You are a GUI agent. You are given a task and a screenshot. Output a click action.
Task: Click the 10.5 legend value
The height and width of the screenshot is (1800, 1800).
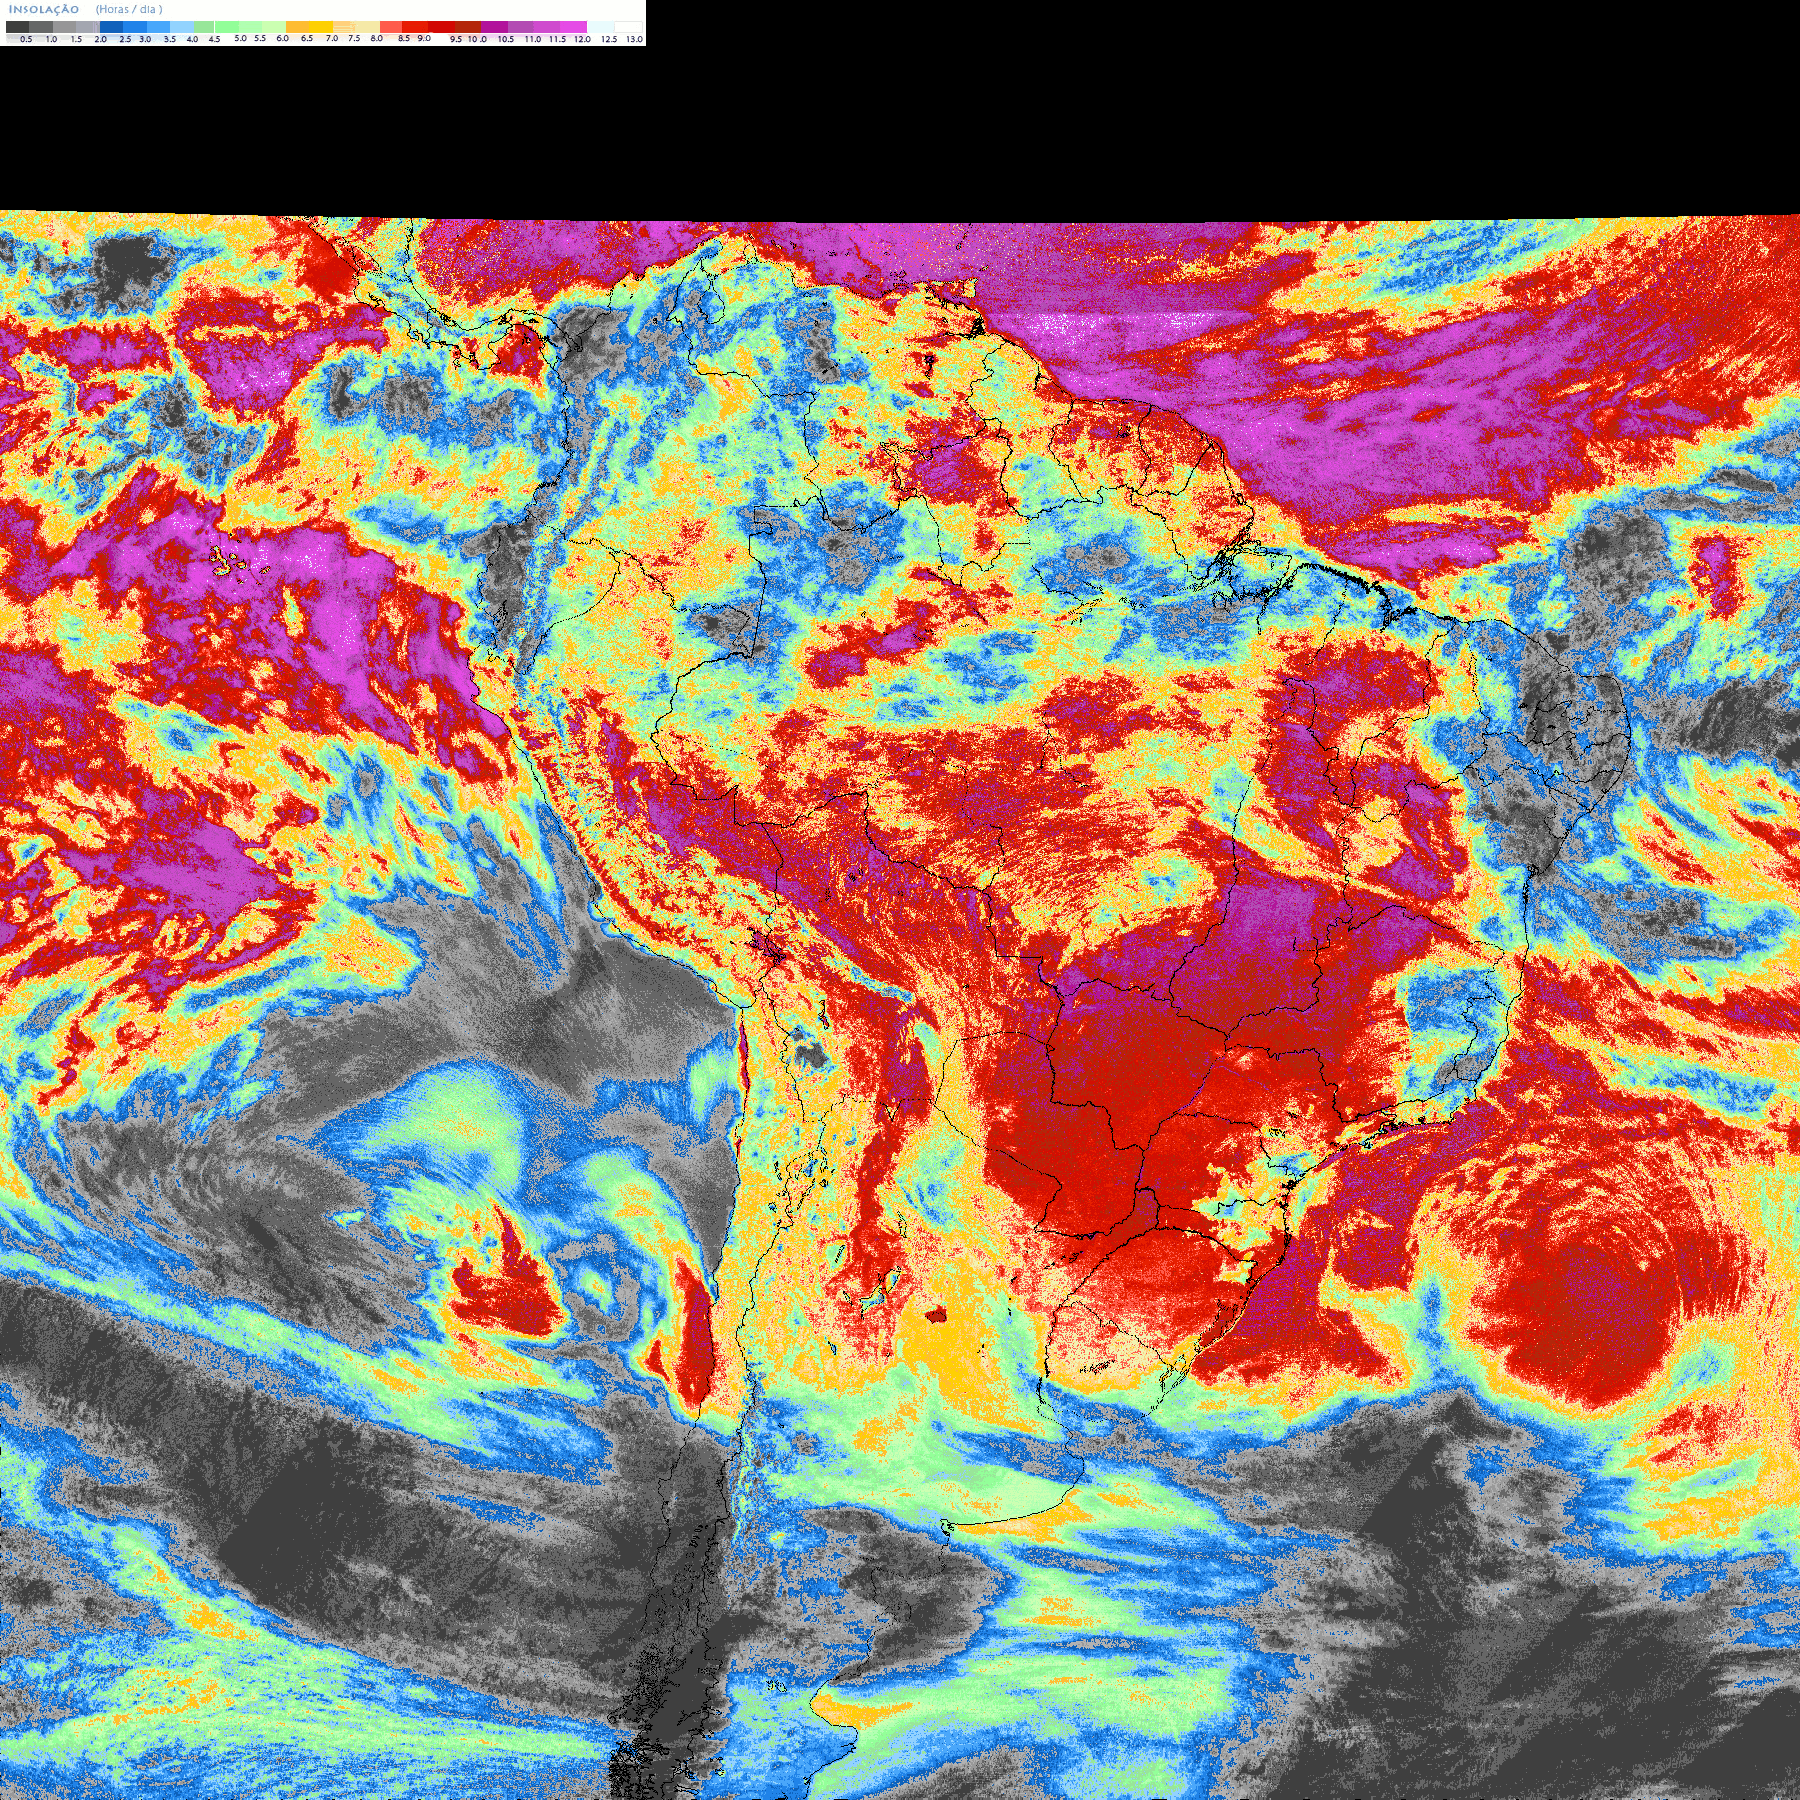506,39
